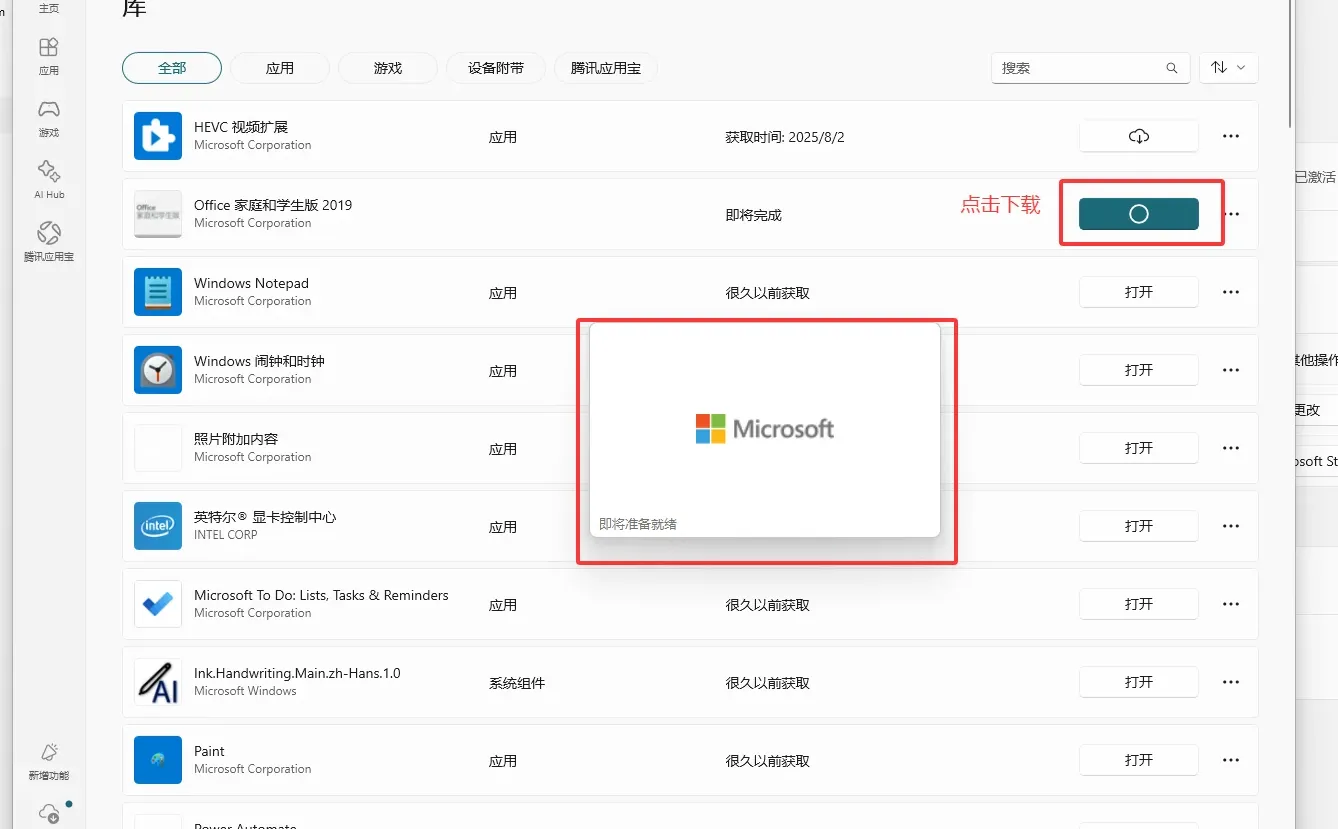The width and height of the screenshot is (1338, 829).
Task: Open Windows Notepad with its 打开 button
Action: [x=1139, y=291]
